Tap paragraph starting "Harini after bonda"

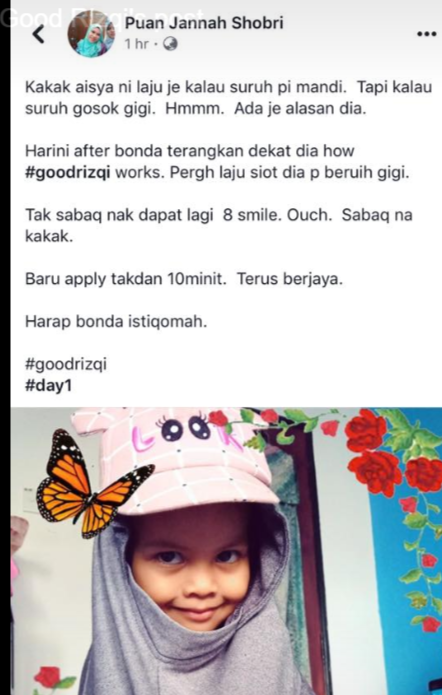pyautogui.click(x=216, y=162)
